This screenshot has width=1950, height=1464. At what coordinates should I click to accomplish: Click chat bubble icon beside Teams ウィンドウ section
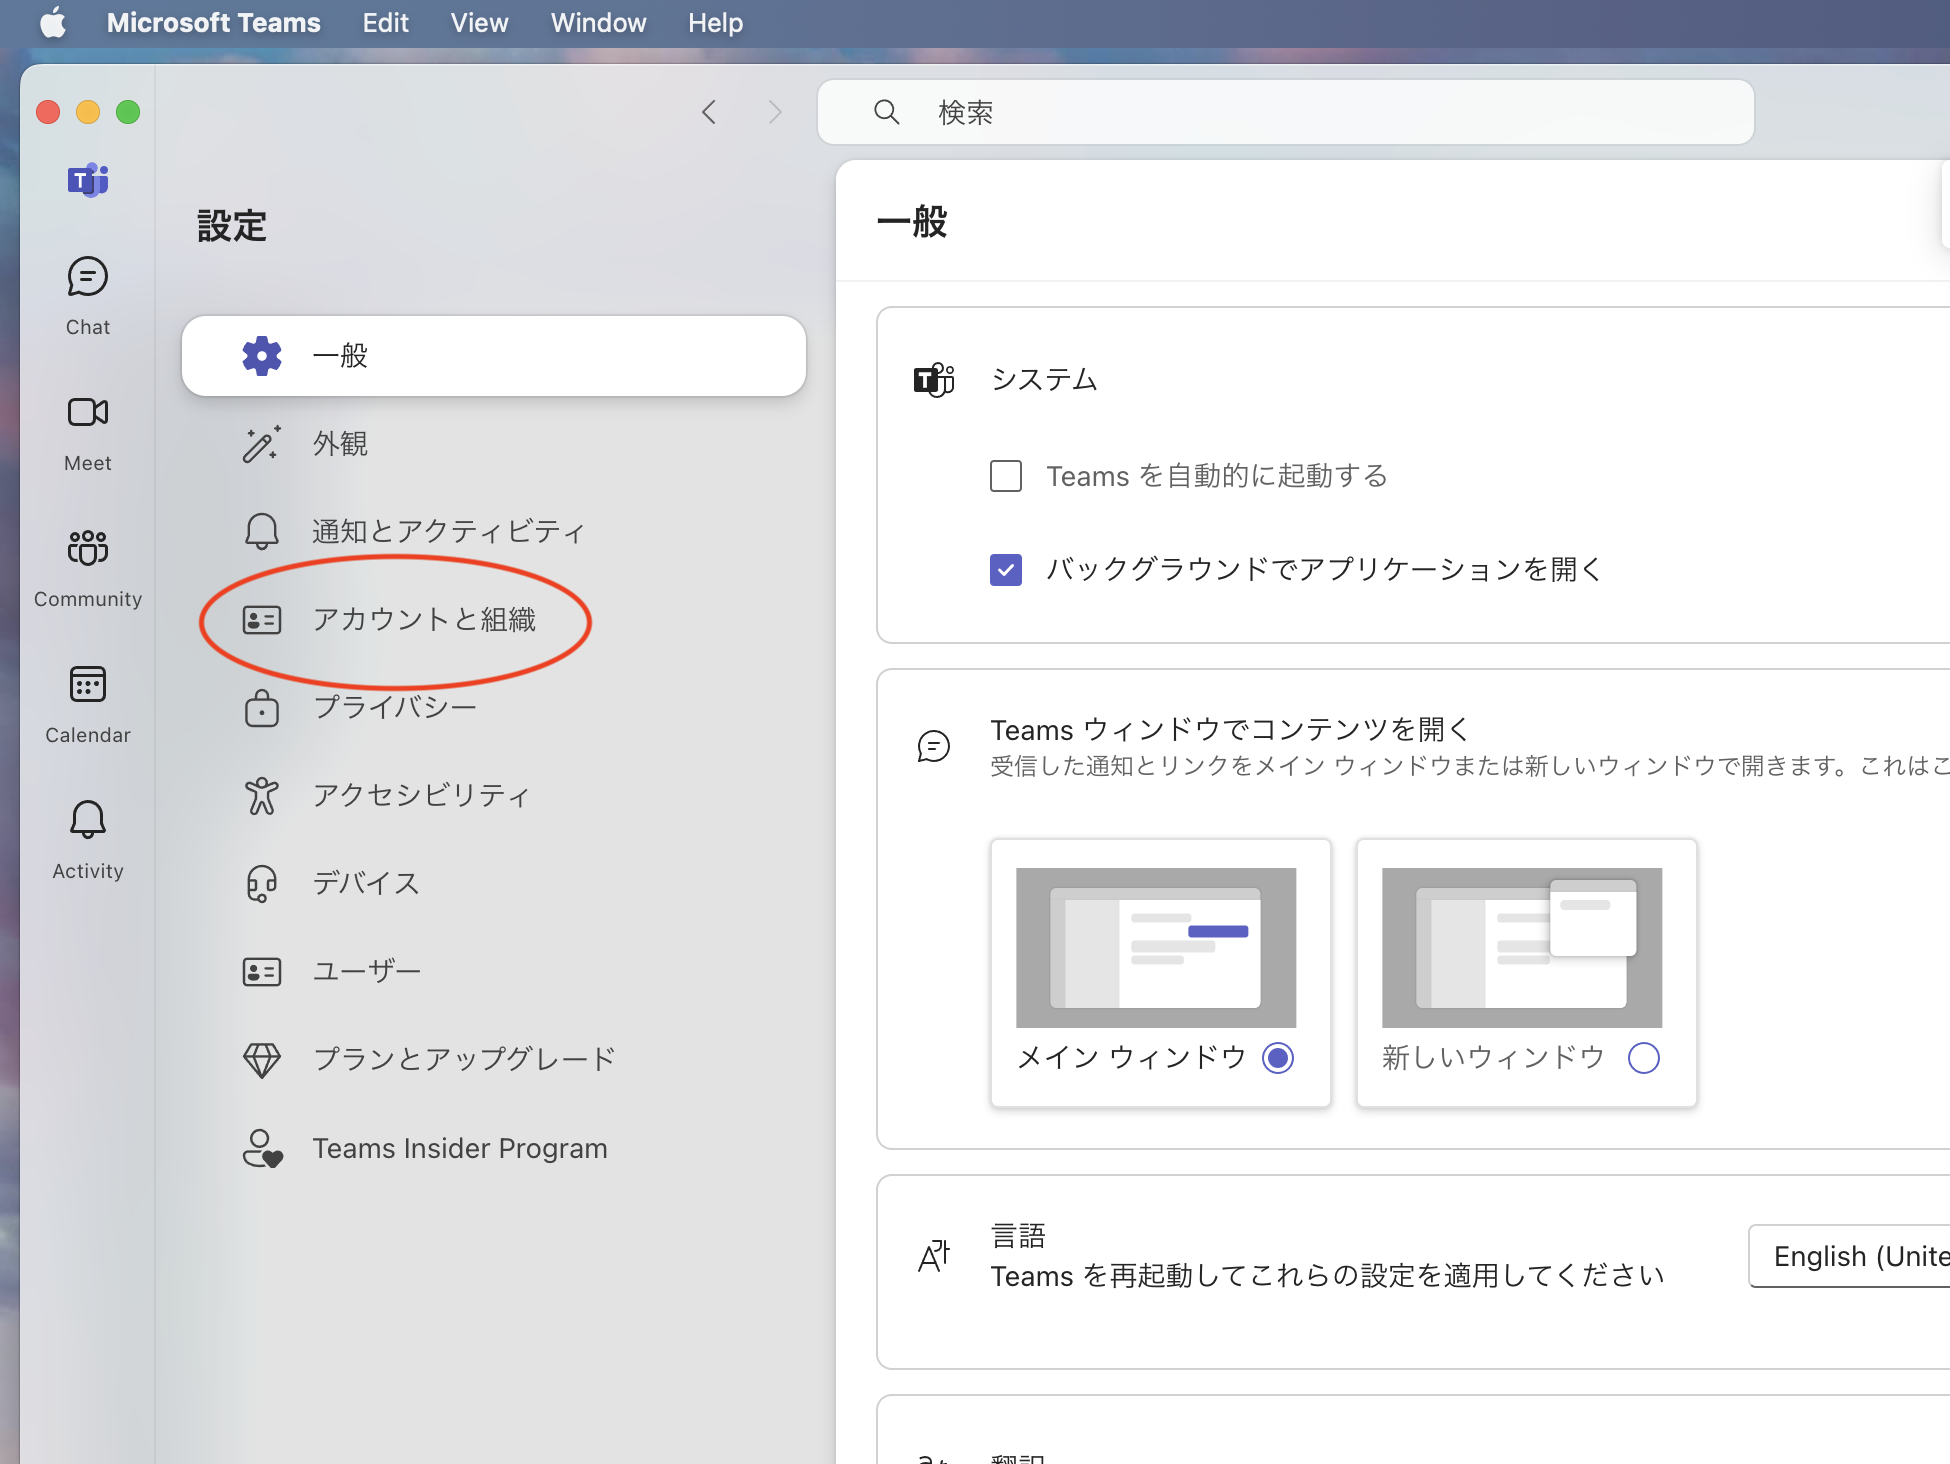934,746
